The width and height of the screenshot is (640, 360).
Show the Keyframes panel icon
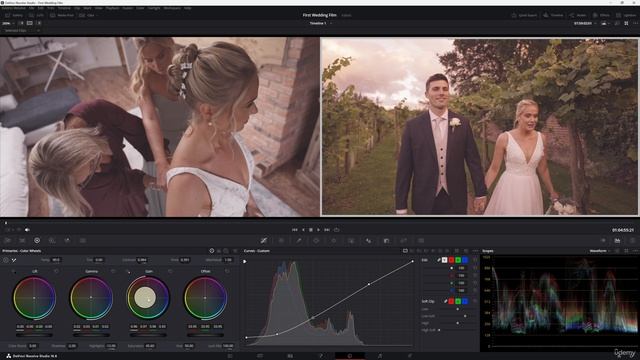tap(603, 240)
